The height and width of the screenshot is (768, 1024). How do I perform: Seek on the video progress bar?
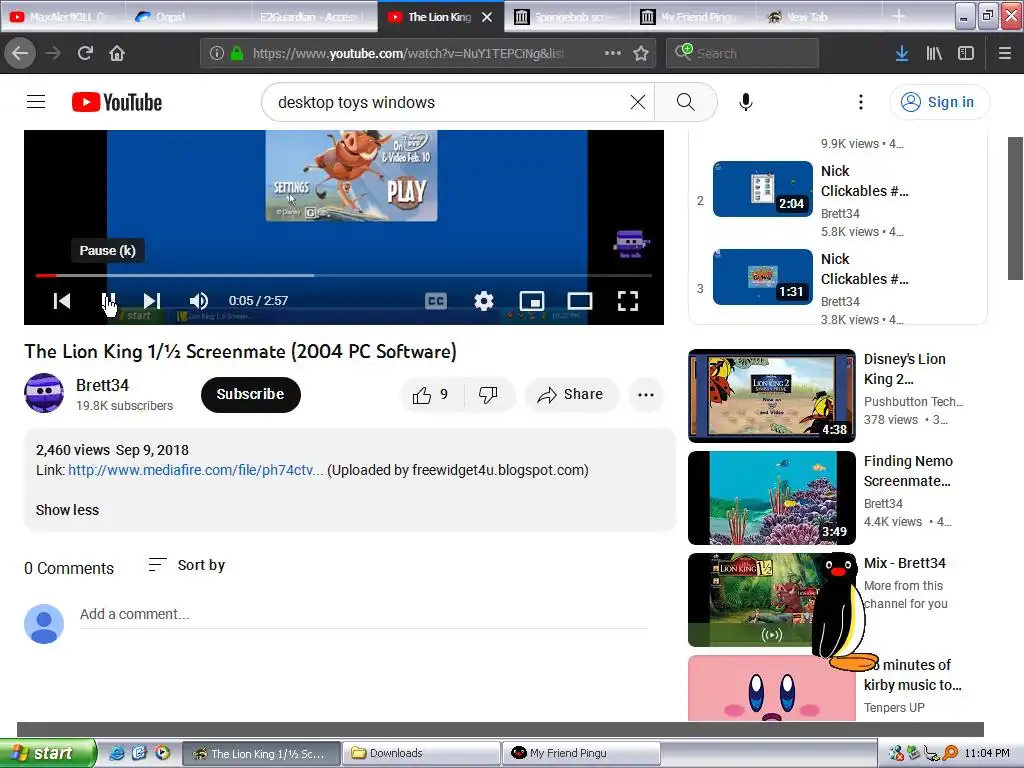point(344,276)
